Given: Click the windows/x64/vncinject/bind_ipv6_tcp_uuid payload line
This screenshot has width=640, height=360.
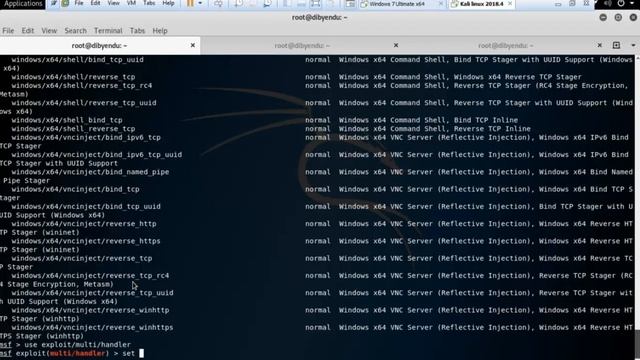Looking at the screenshot, I should (x=97, y=155).
